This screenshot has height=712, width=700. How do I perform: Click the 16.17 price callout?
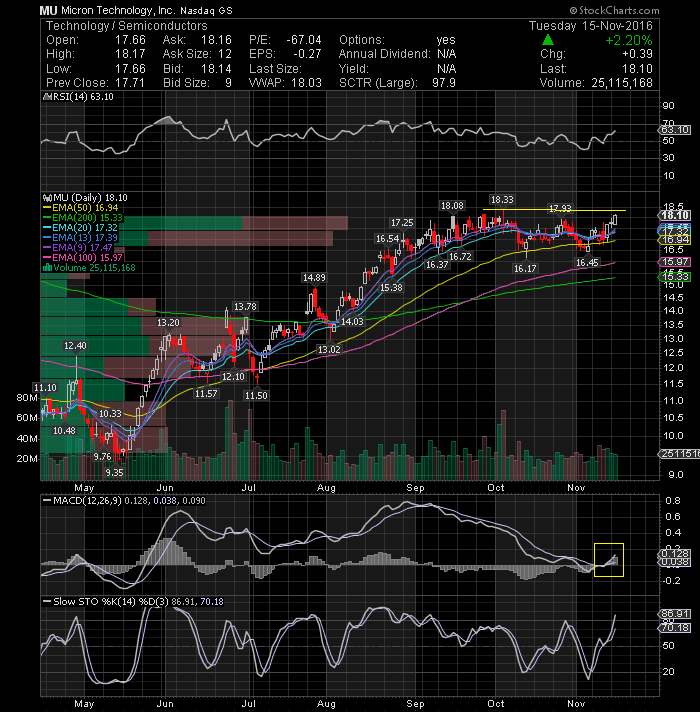coord(525,268)
